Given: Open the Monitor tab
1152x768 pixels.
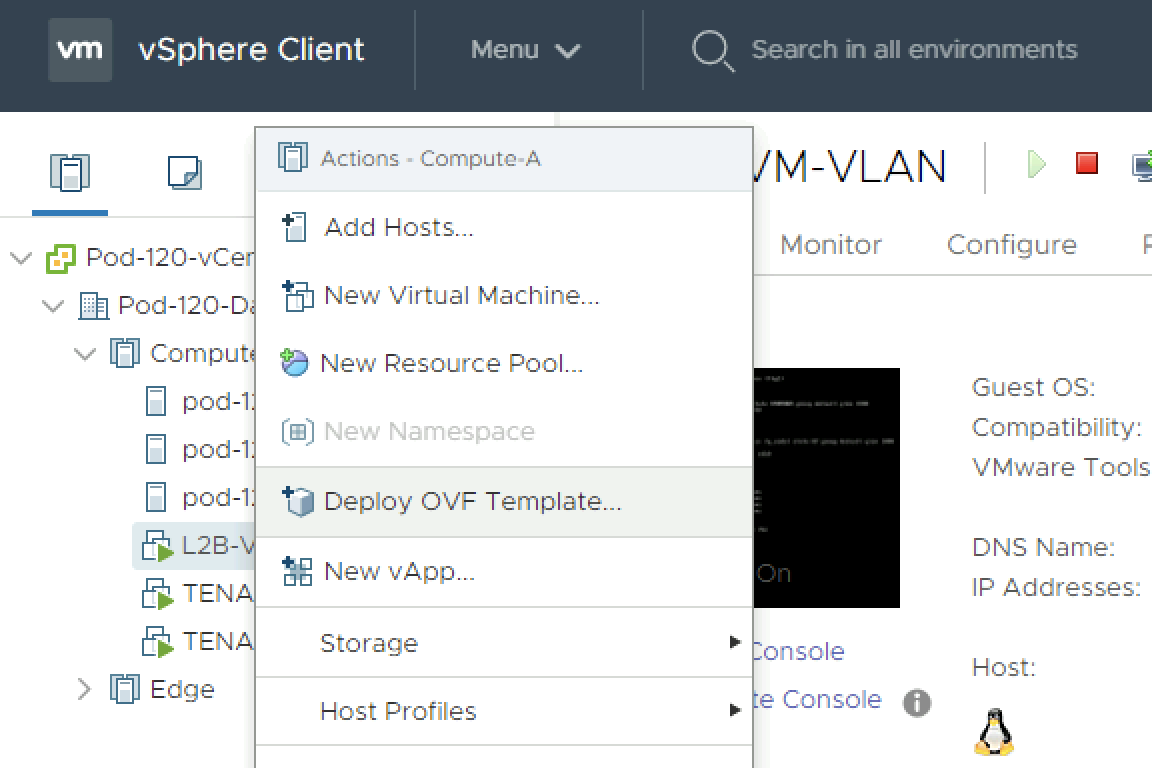Looking at the screenshot, I should (x=830, y=245).
